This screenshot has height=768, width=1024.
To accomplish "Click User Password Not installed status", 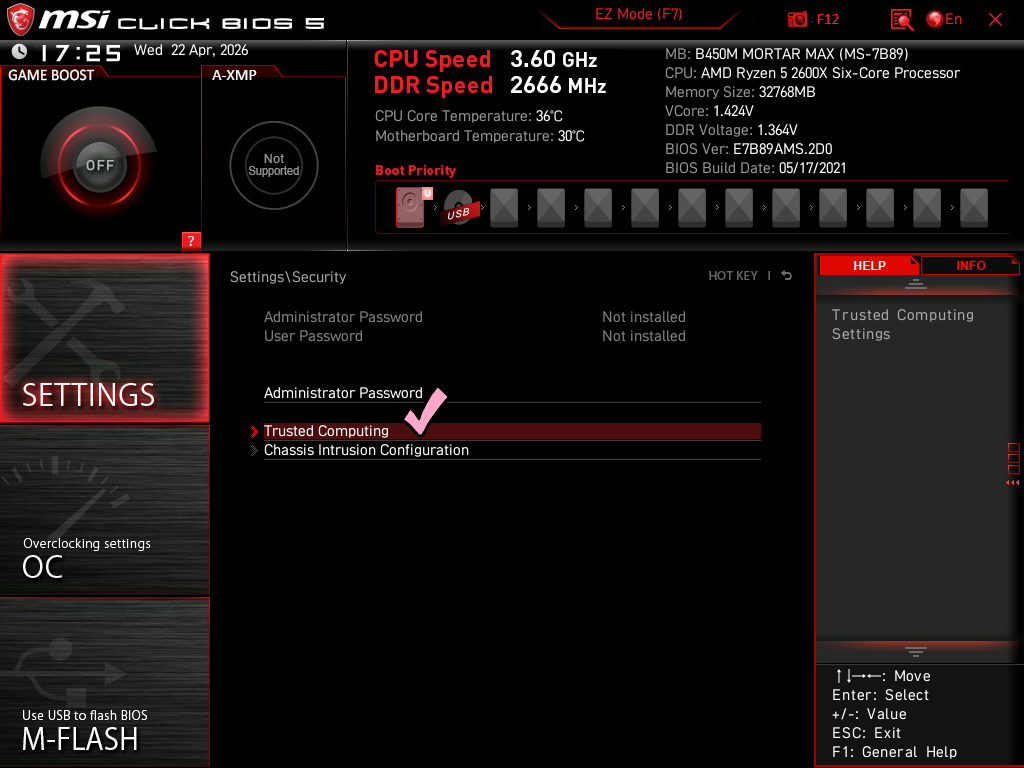I will click(643, 336).
